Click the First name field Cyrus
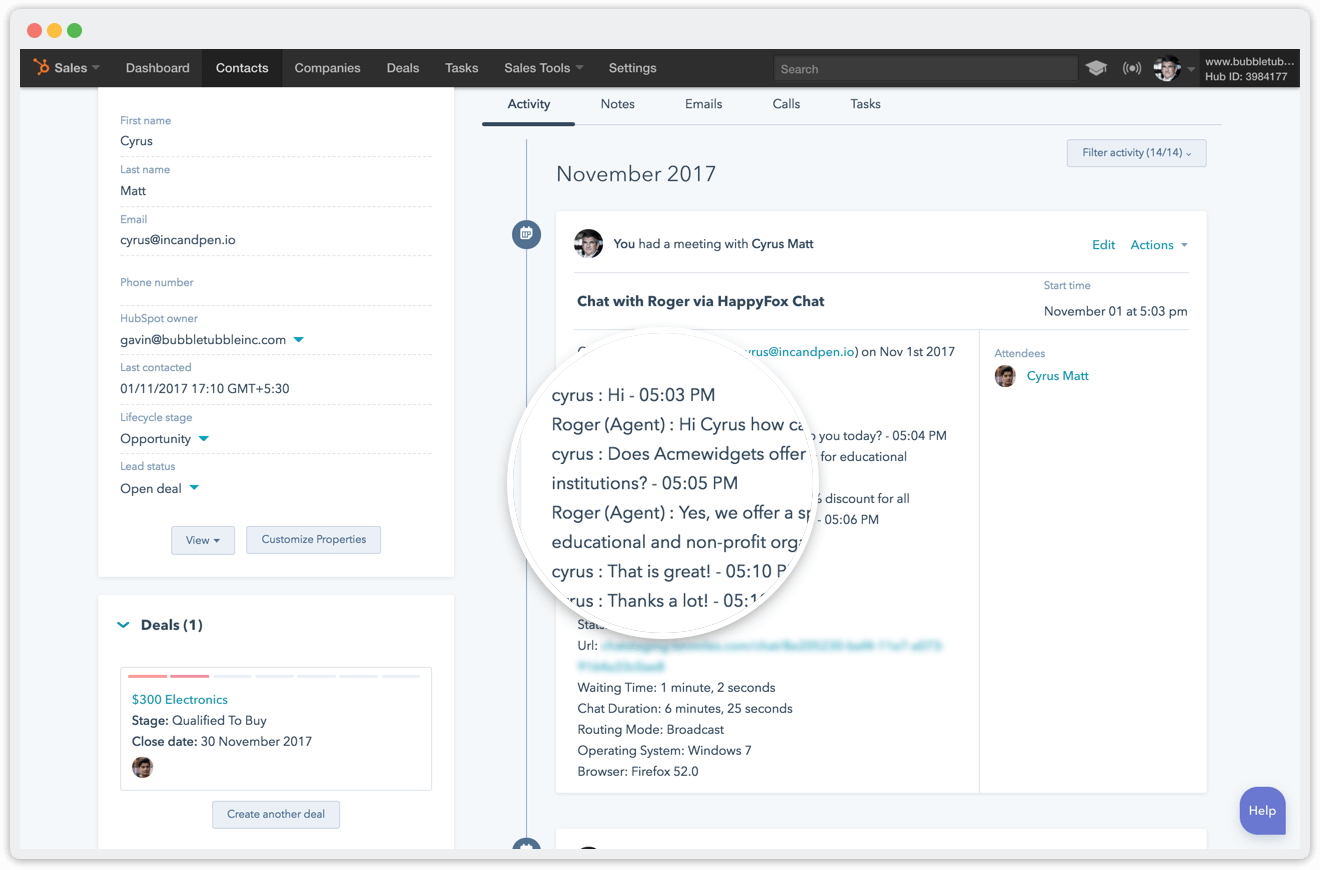 276,141
